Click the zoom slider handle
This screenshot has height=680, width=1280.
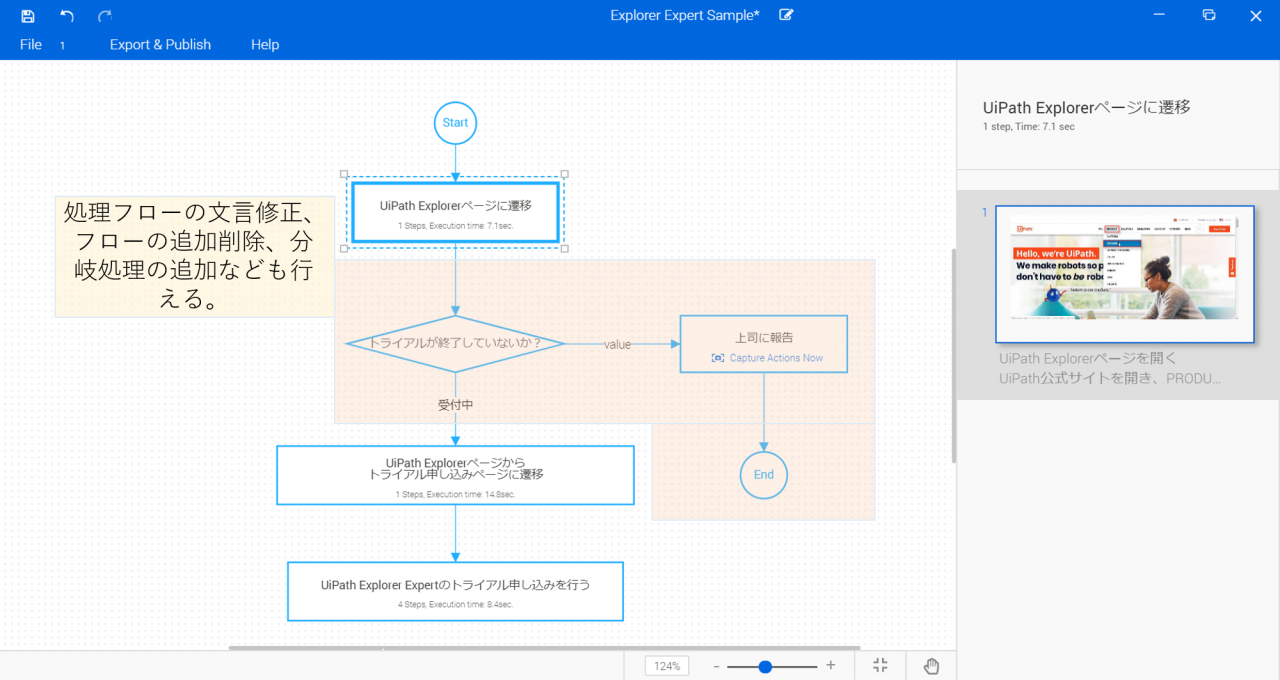[x=765, y=666]
